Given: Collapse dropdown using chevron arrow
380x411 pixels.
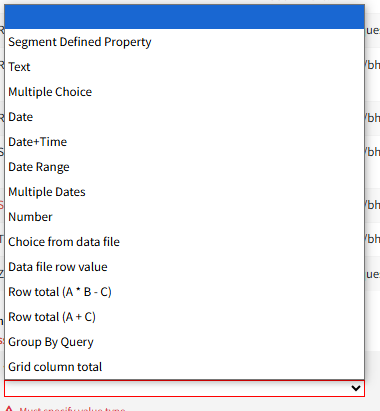Looking at the screenshot, I should (x=356, y=388).
